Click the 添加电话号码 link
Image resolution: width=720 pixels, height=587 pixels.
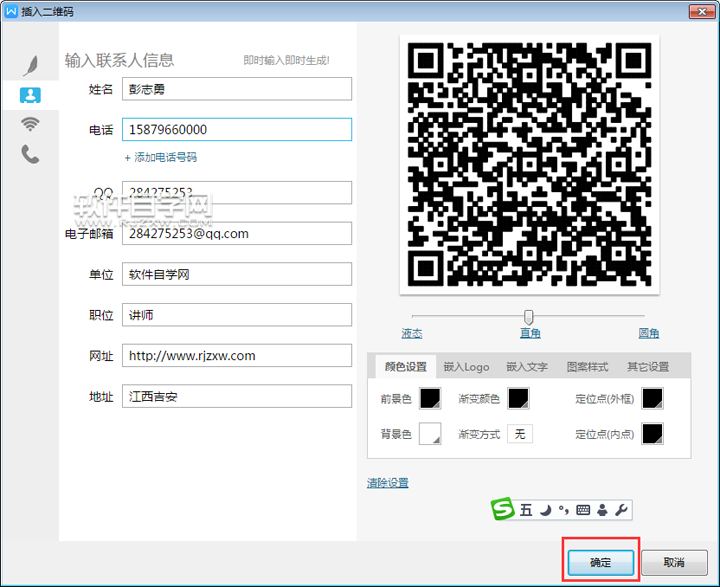tap(160, 157)
